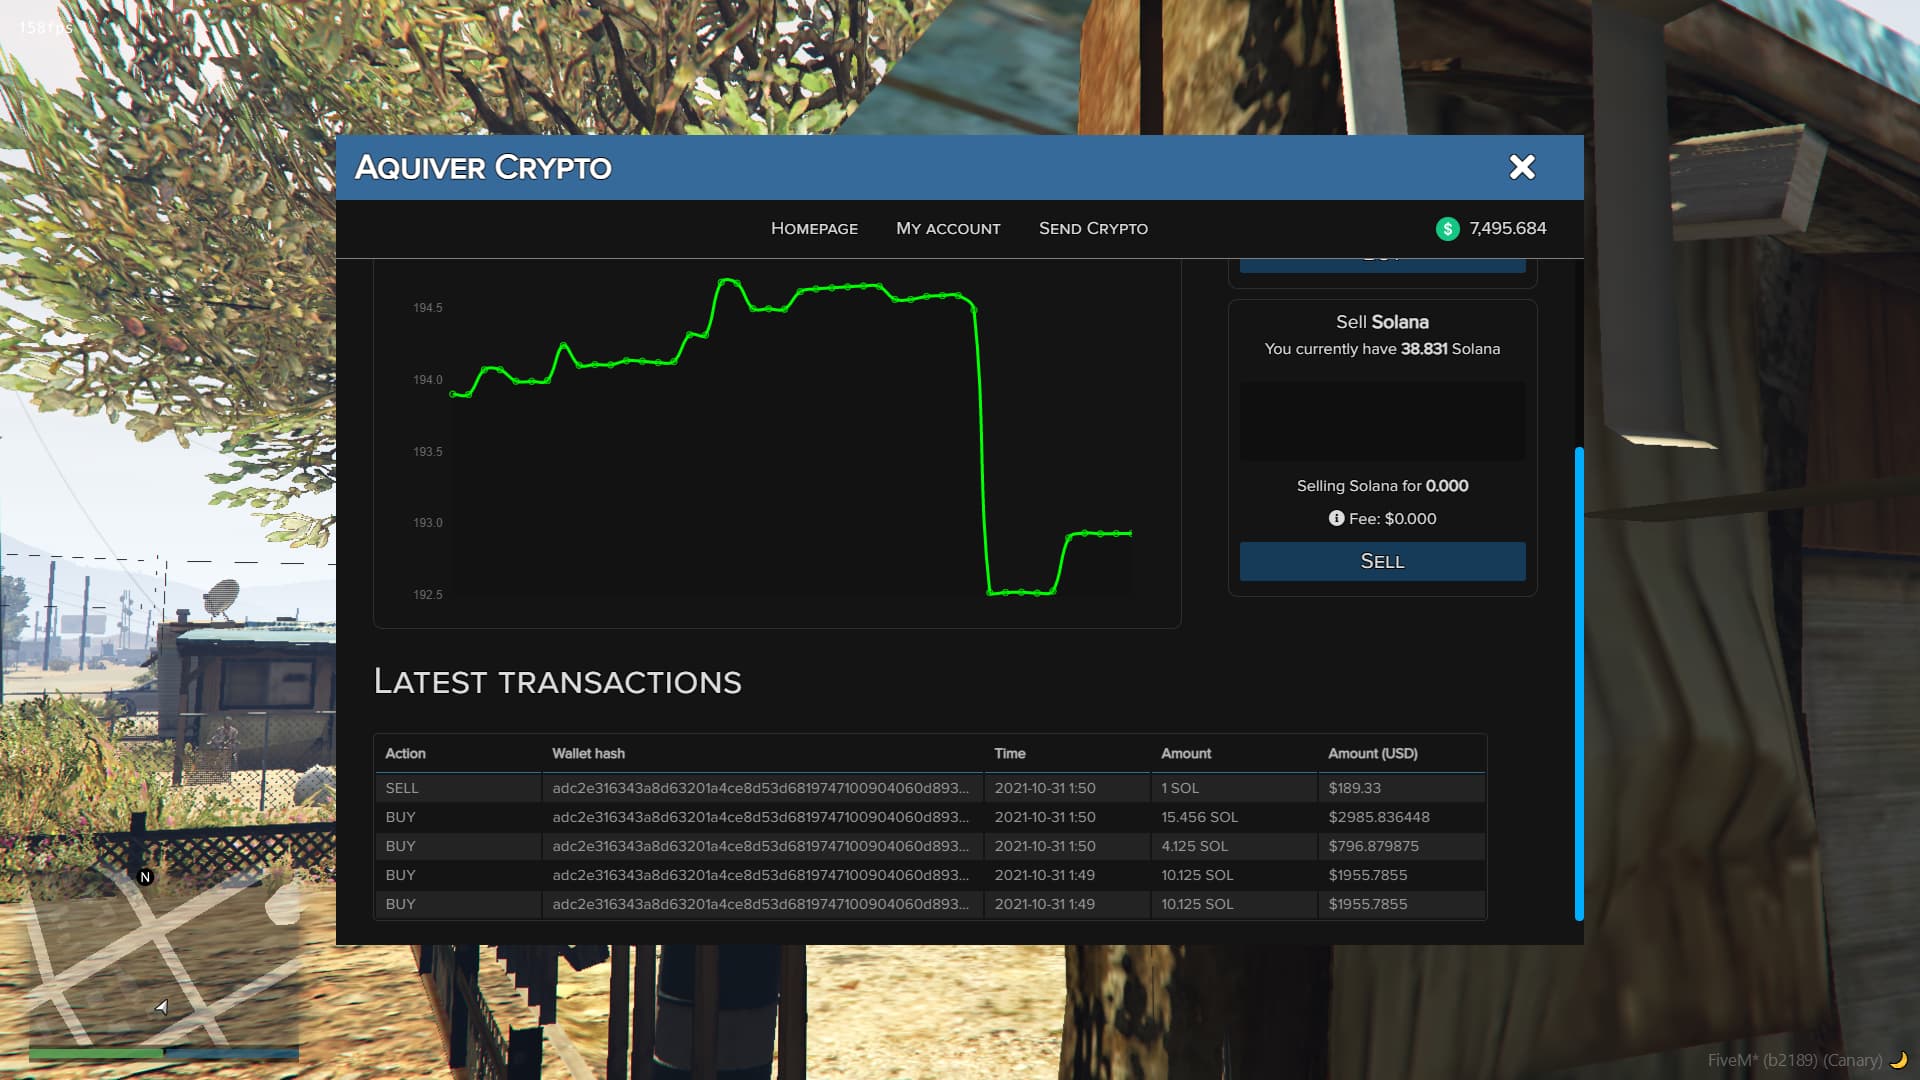Click the sell amount input field
Viewport: 1920px width, 1080px height.
tap(1382, 421)
